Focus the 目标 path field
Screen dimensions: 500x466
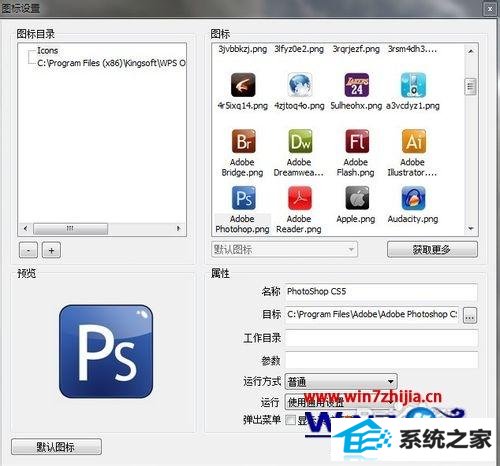(x=372, y=315)
